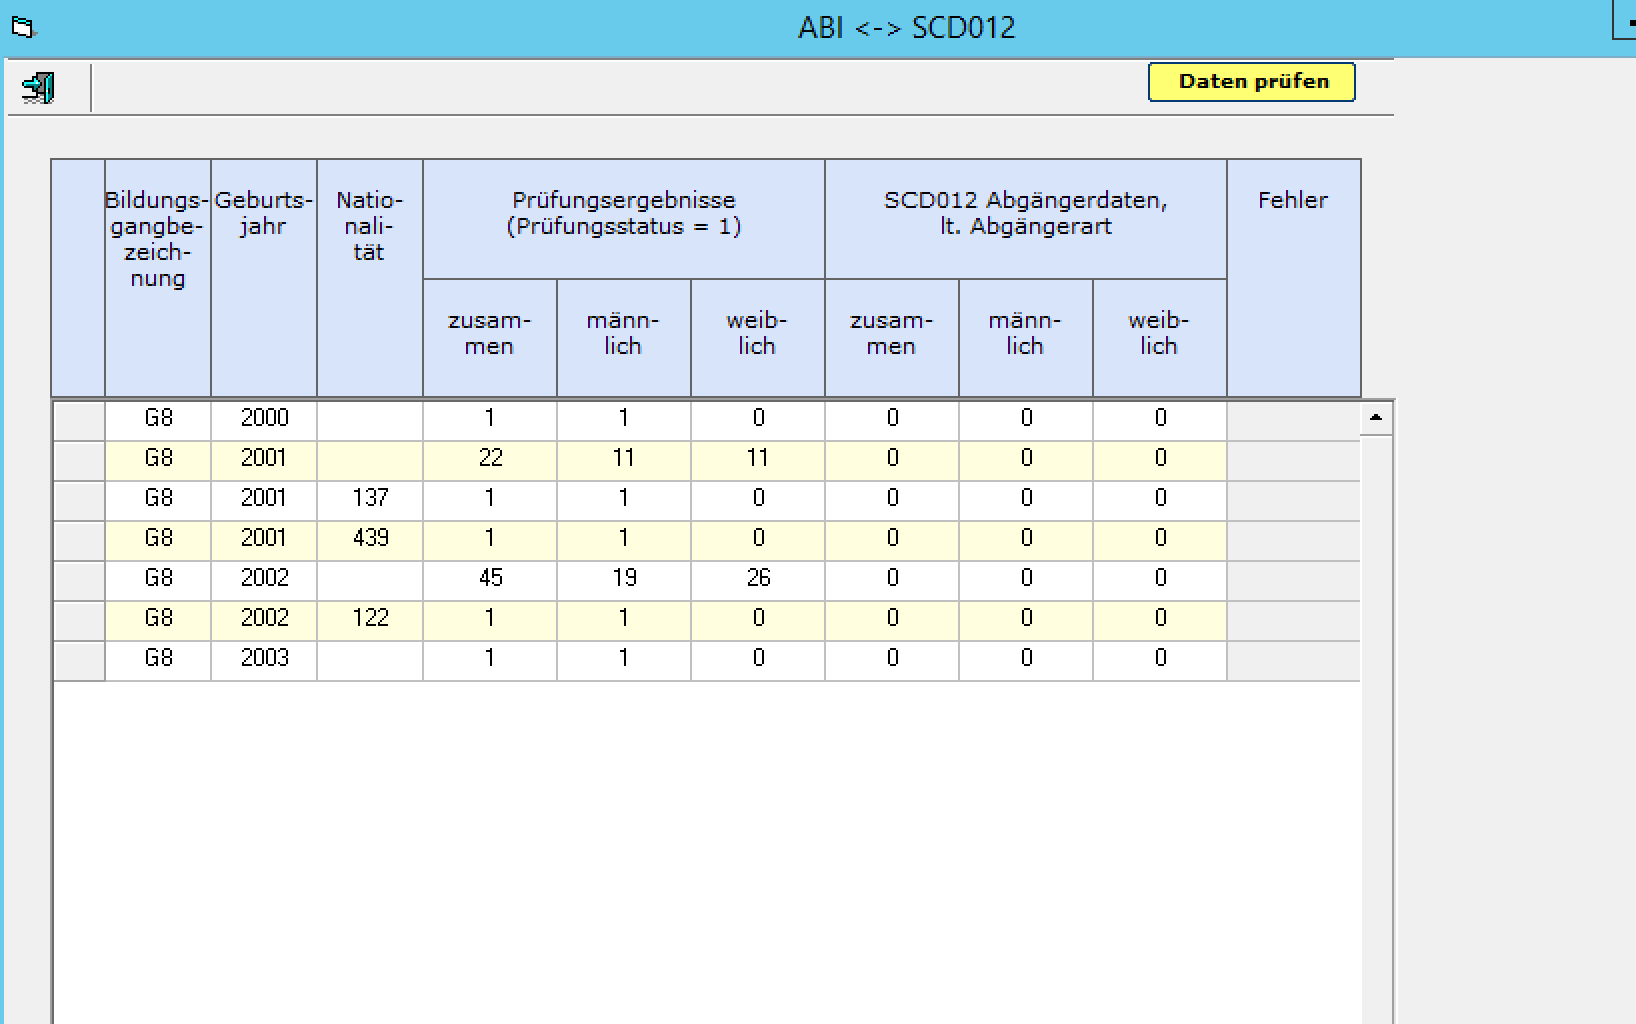Select the cell with value 26

(x=758, y=579)
